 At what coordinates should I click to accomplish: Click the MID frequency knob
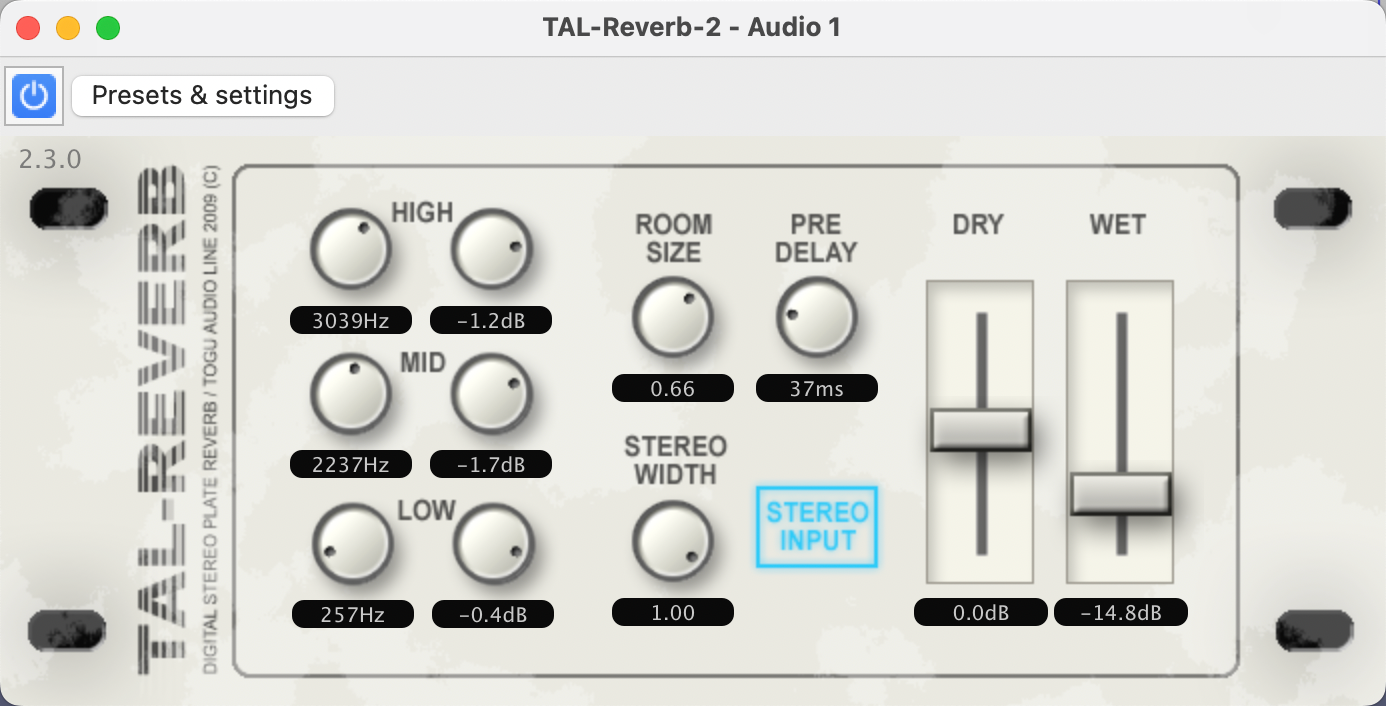(x=350, y=394)
